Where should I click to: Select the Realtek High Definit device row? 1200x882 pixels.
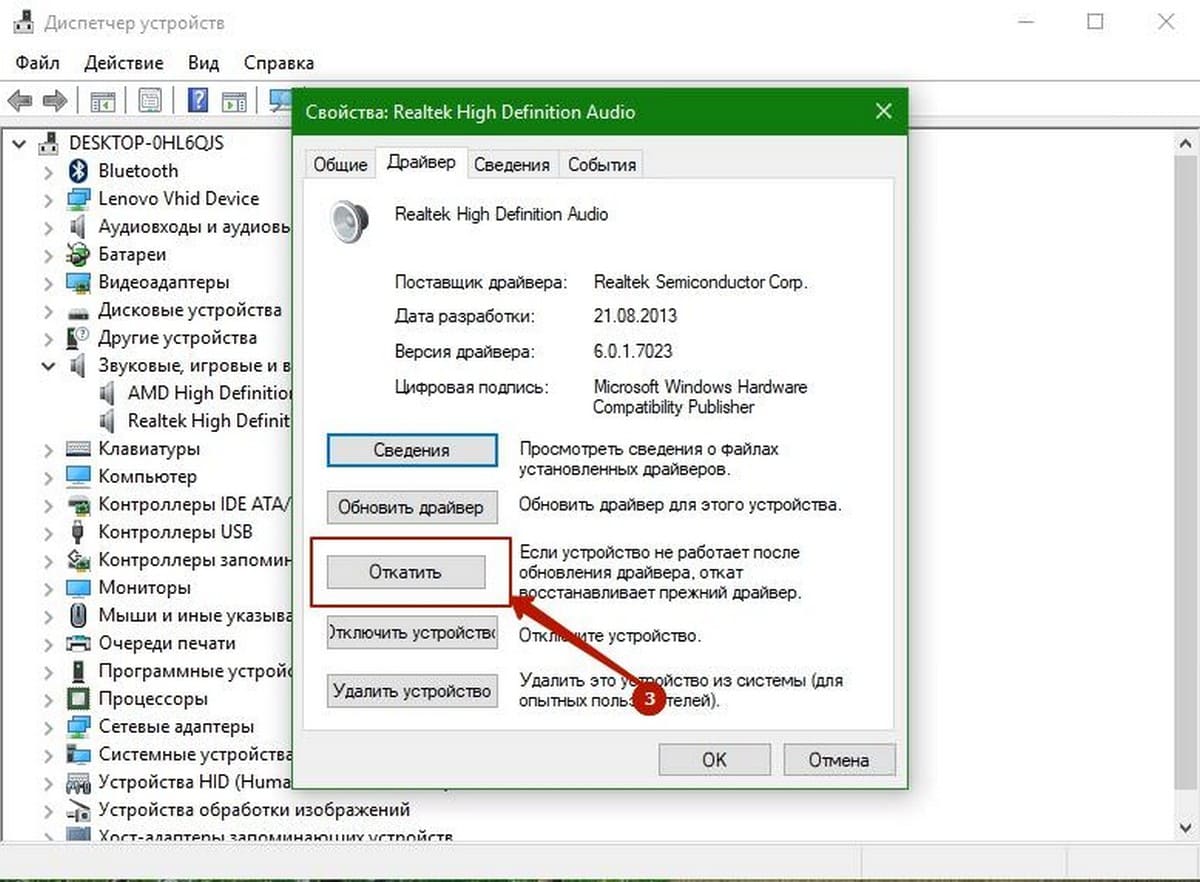point(196,421)
